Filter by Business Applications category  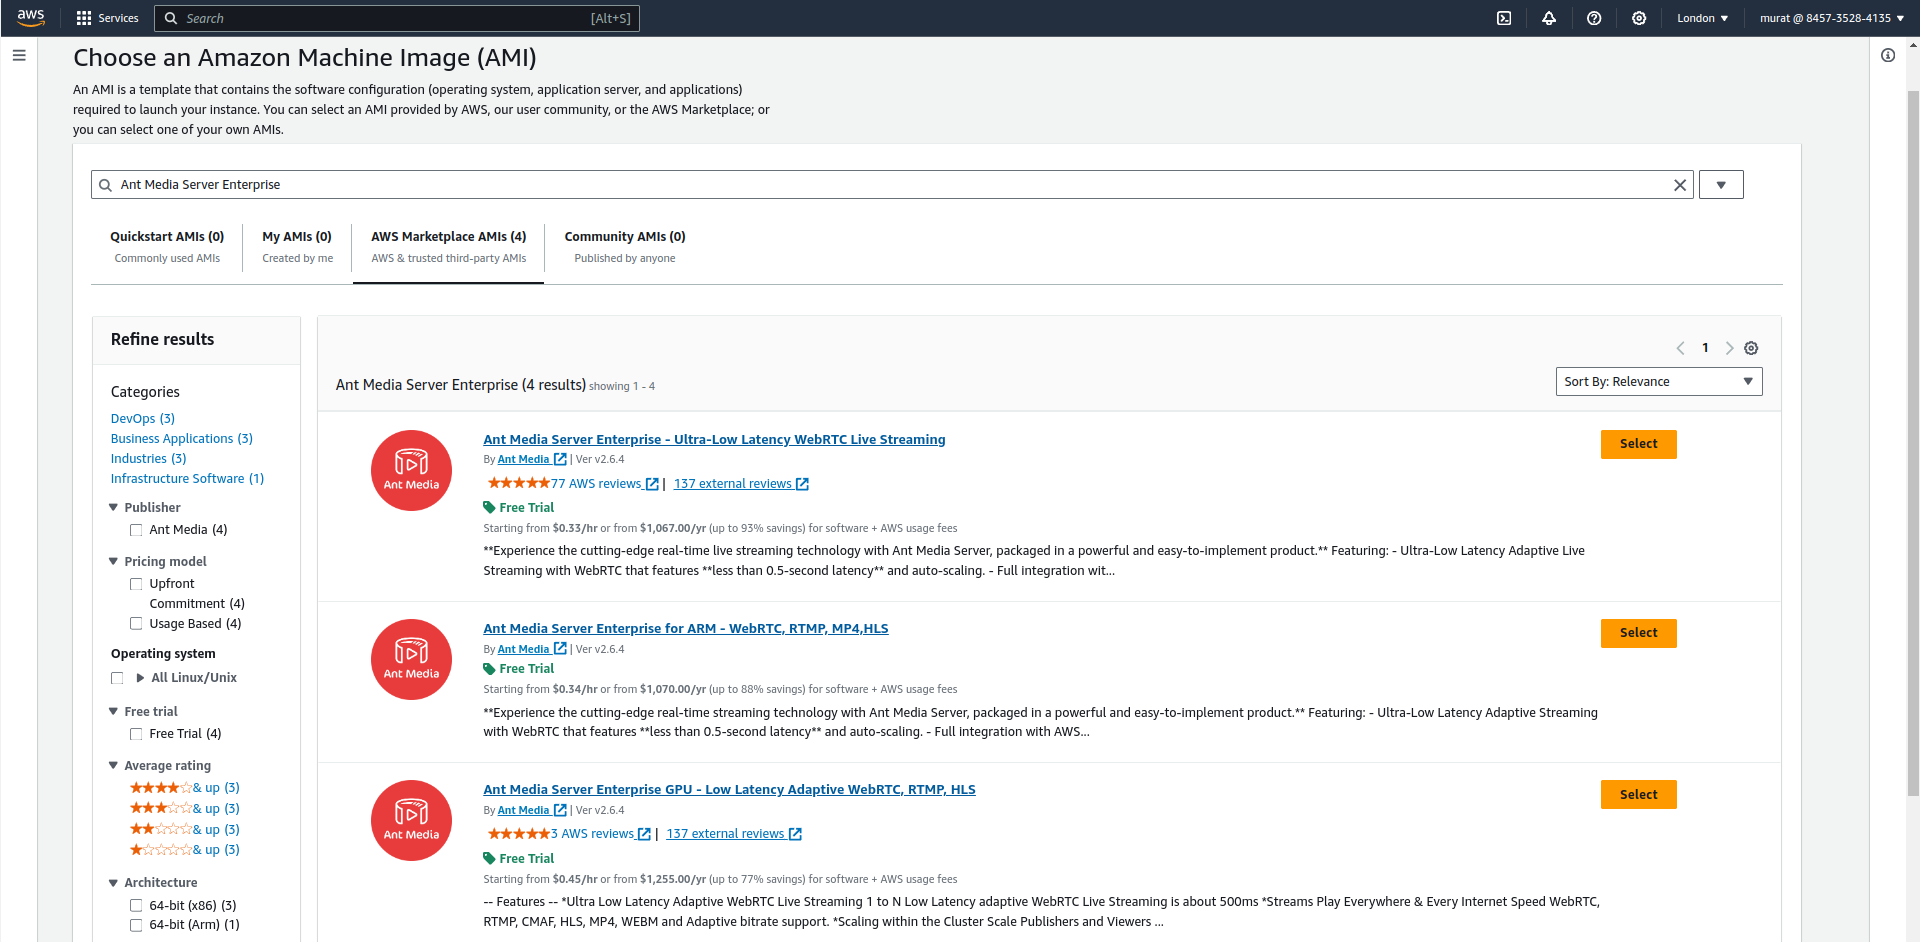182,439
